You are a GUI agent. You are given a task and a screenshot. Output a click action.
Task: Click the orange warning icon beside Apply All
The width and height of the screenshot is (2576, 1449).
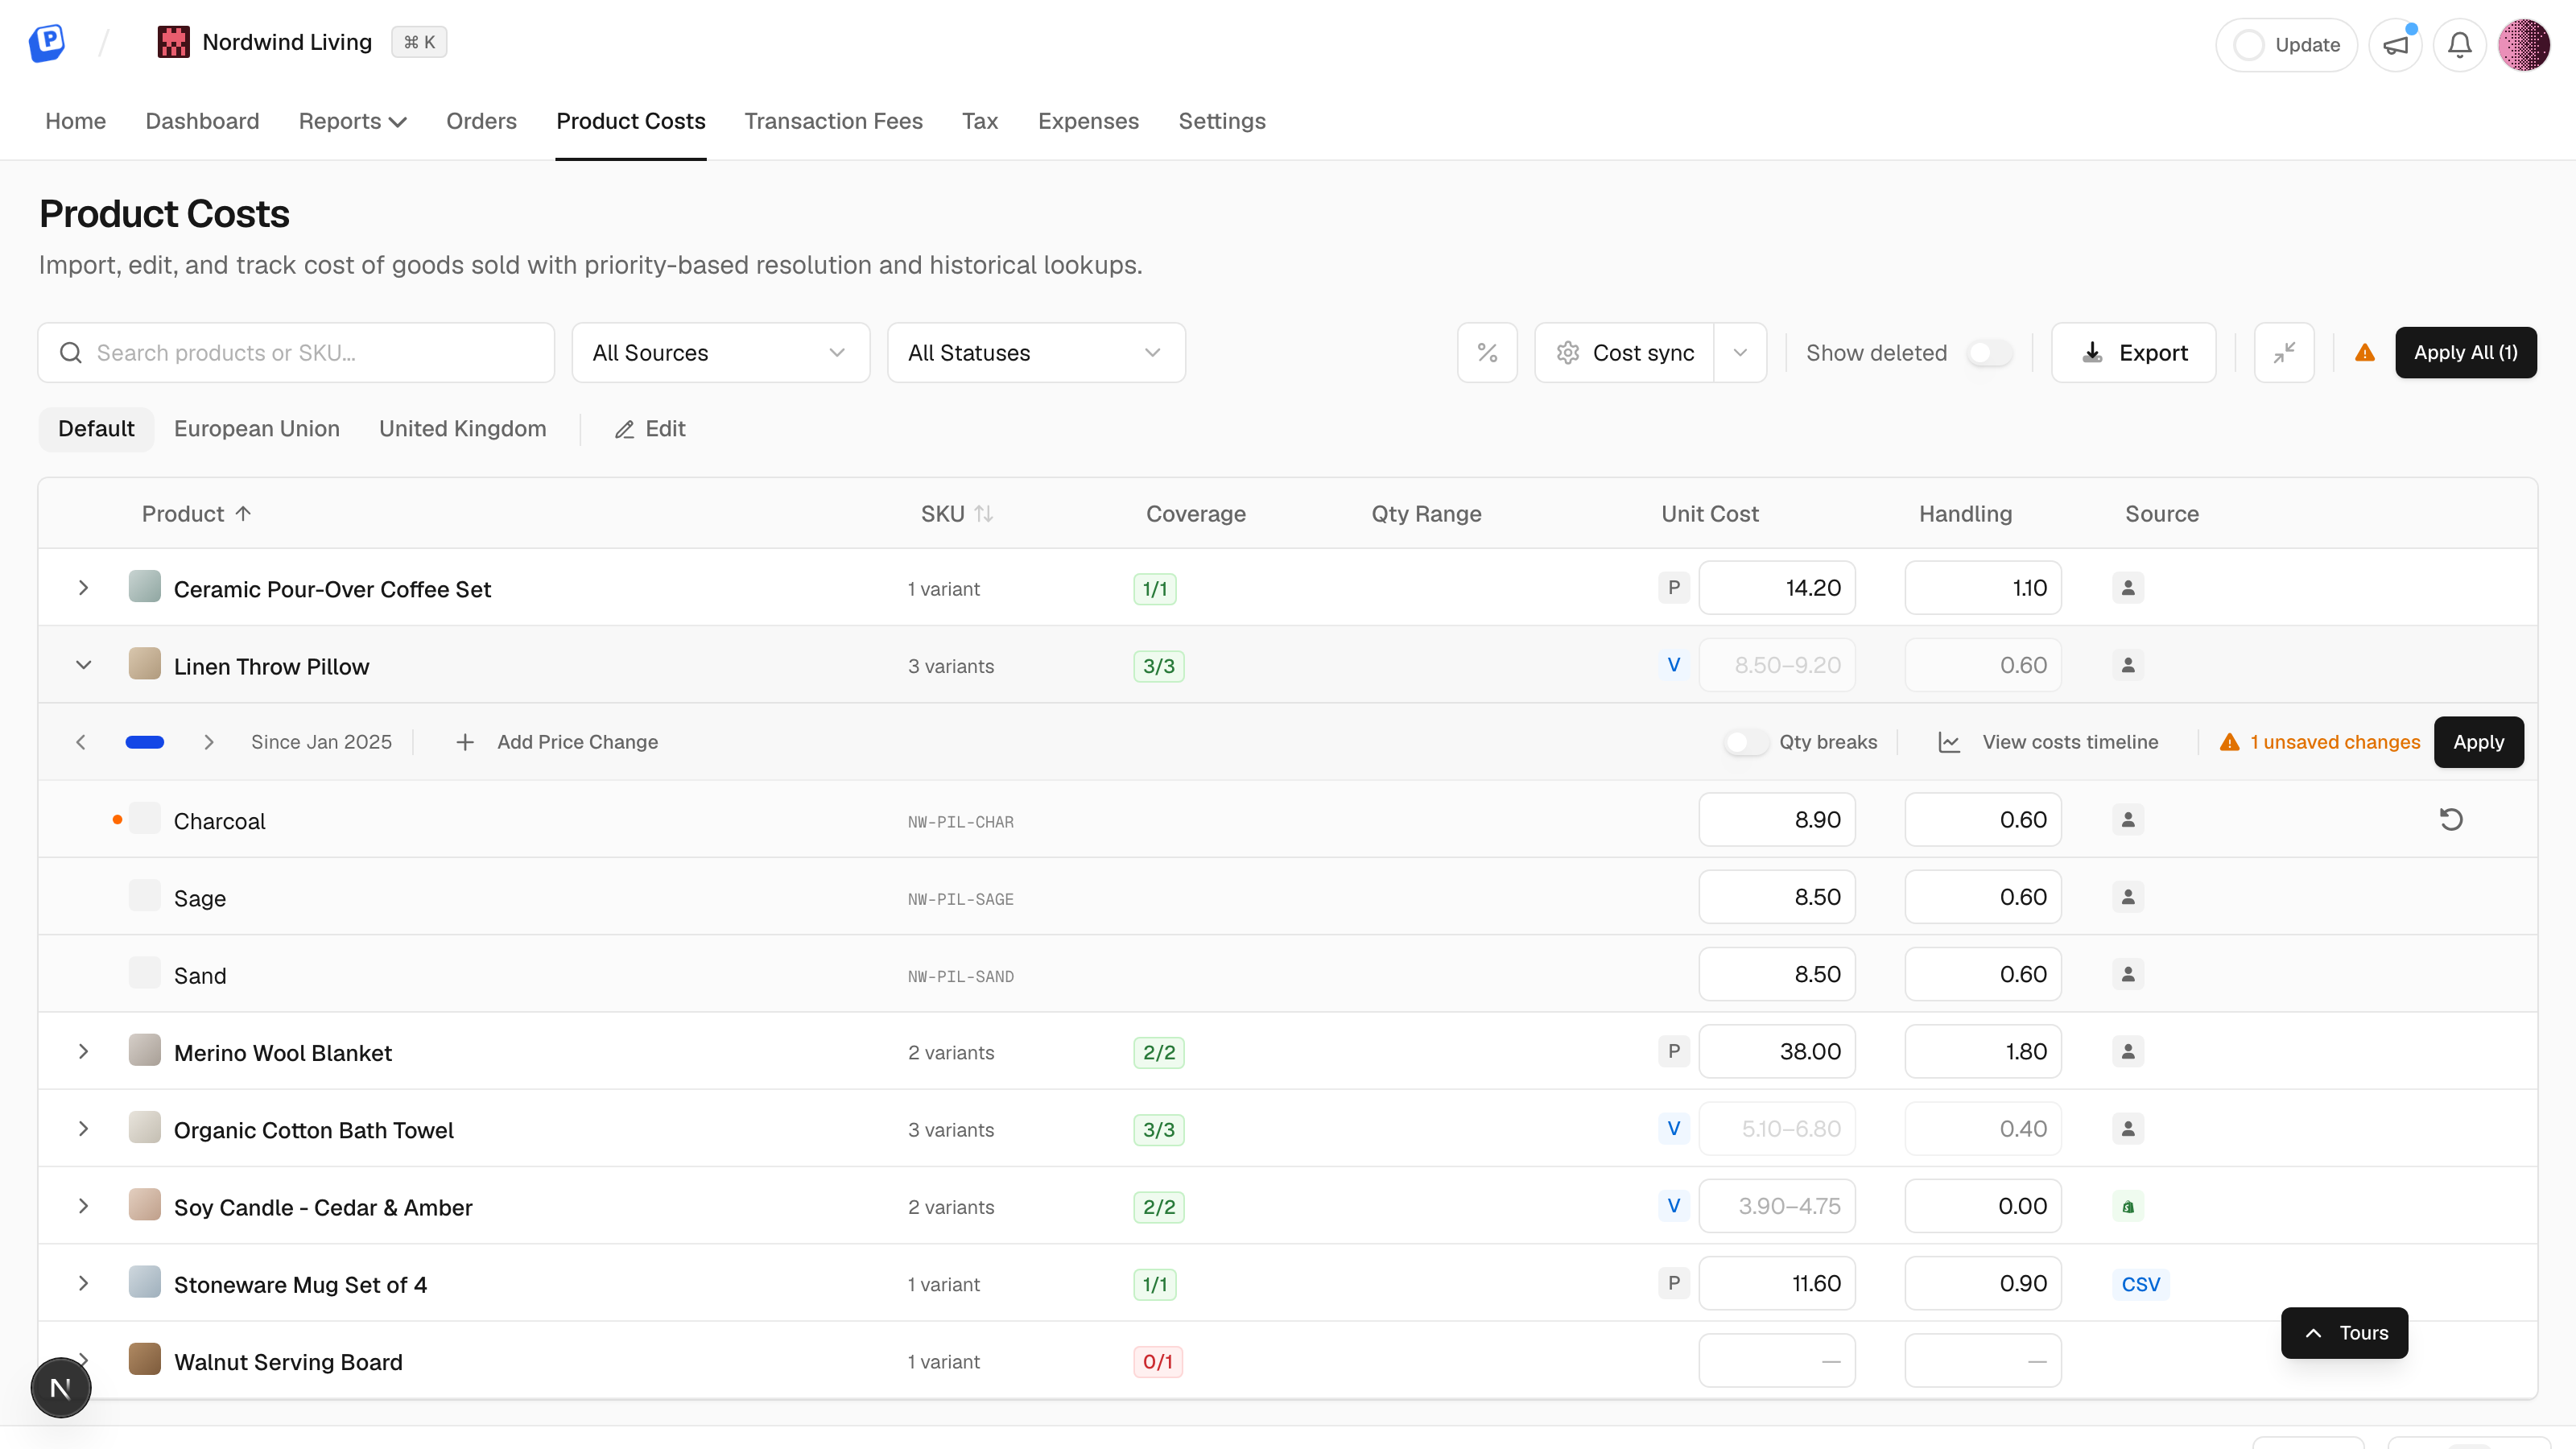point(2364,353)
